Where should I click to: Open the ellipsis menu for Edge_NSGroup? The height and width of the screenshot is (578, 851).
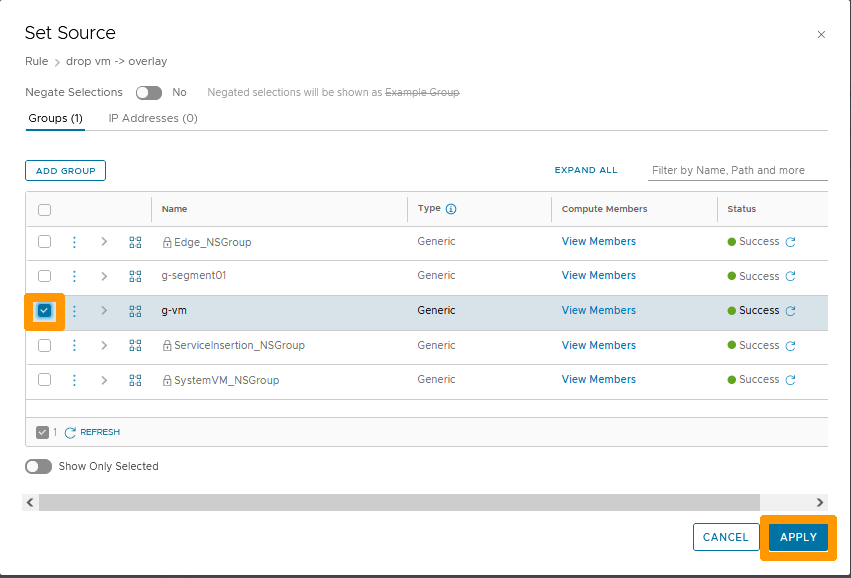[73, 241]
